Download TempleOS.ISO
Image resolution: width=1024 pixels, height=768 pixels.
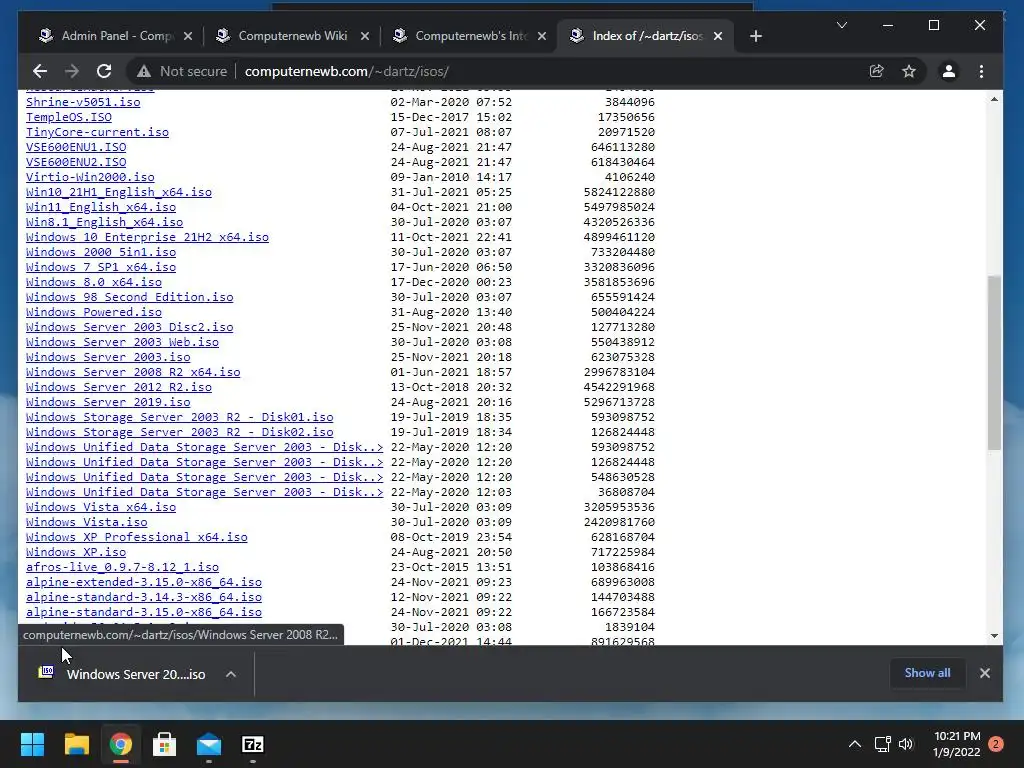click(x=69, y=117)
